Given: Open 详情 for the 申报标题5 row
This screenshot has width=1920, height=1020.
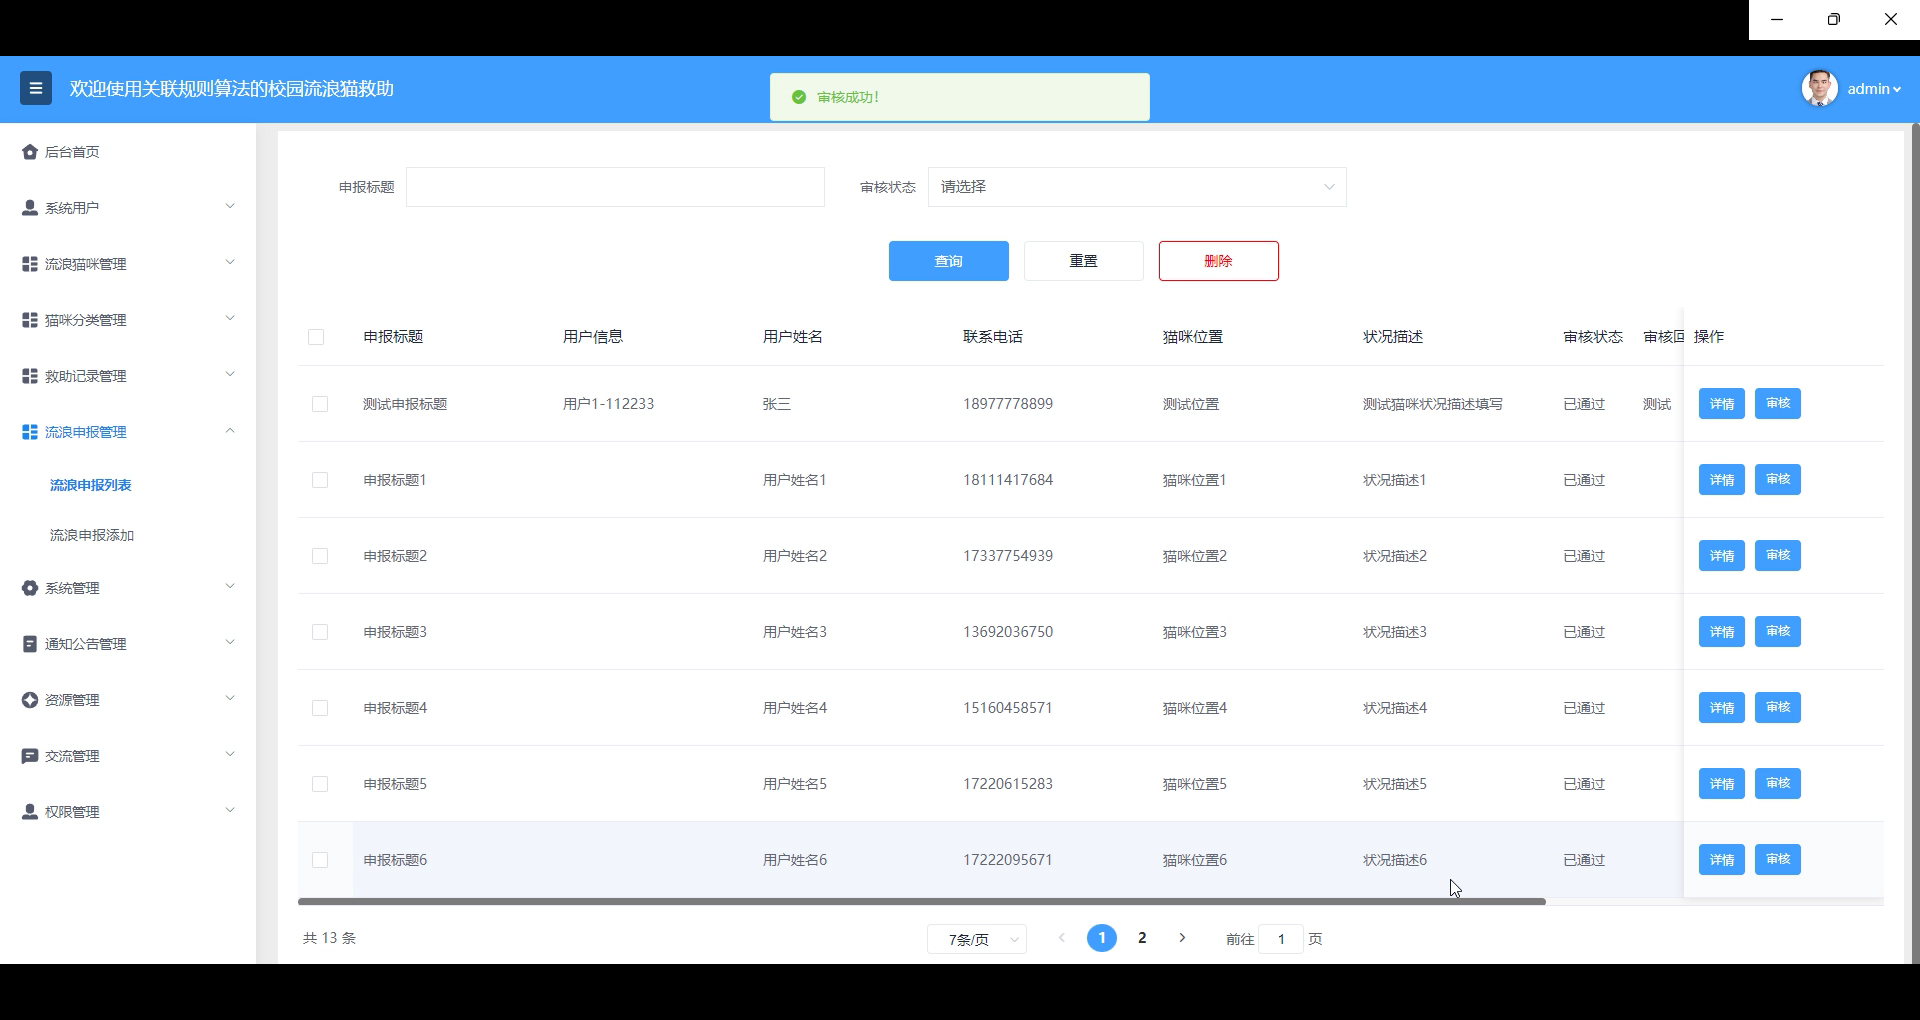Looking at the screenshot, I should [1721, 784].
